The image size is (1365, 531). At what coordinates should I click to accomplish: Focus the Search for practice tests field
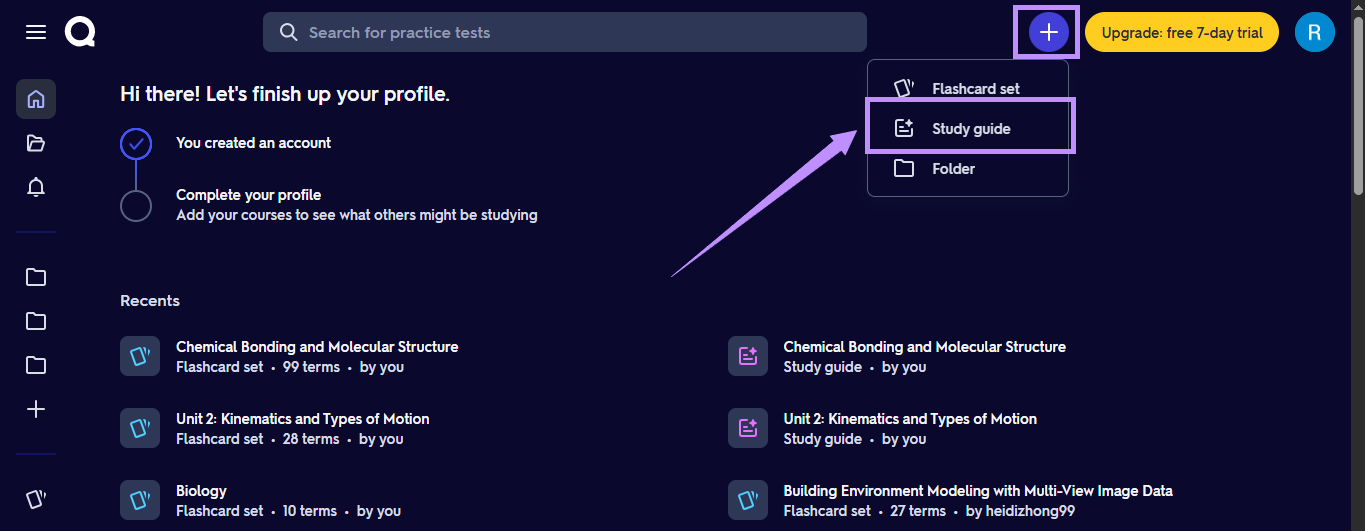coord(565,32)
